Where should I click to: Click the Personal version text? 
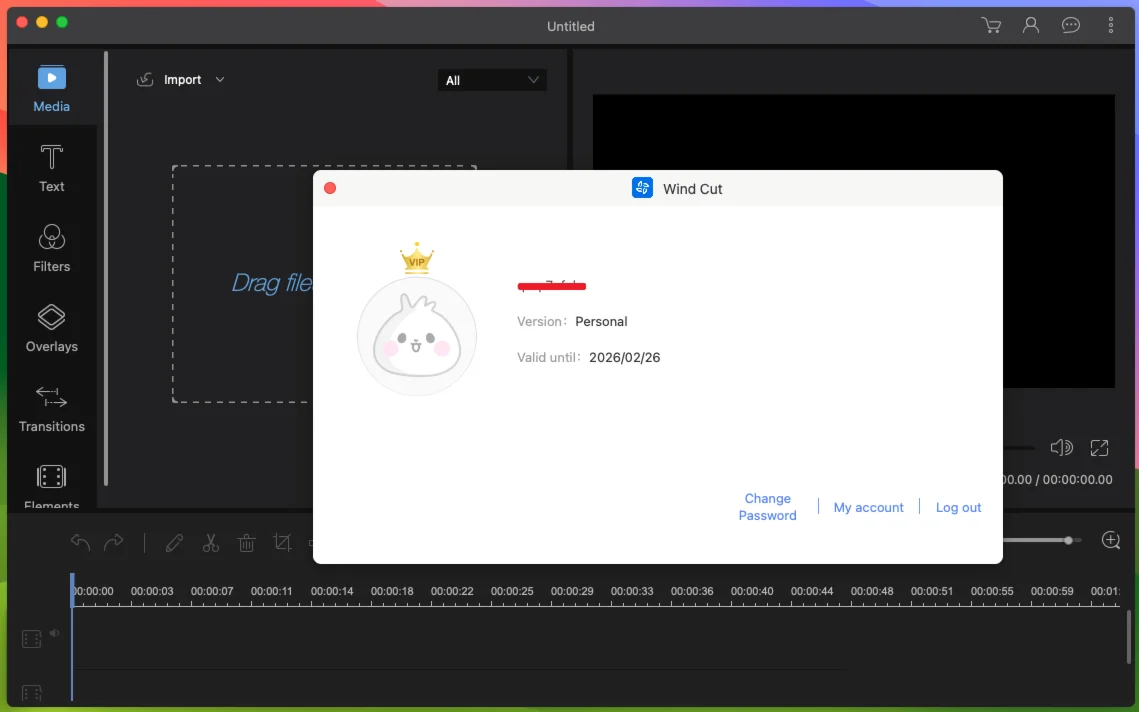pyautogui.click(x=601, y=321)
